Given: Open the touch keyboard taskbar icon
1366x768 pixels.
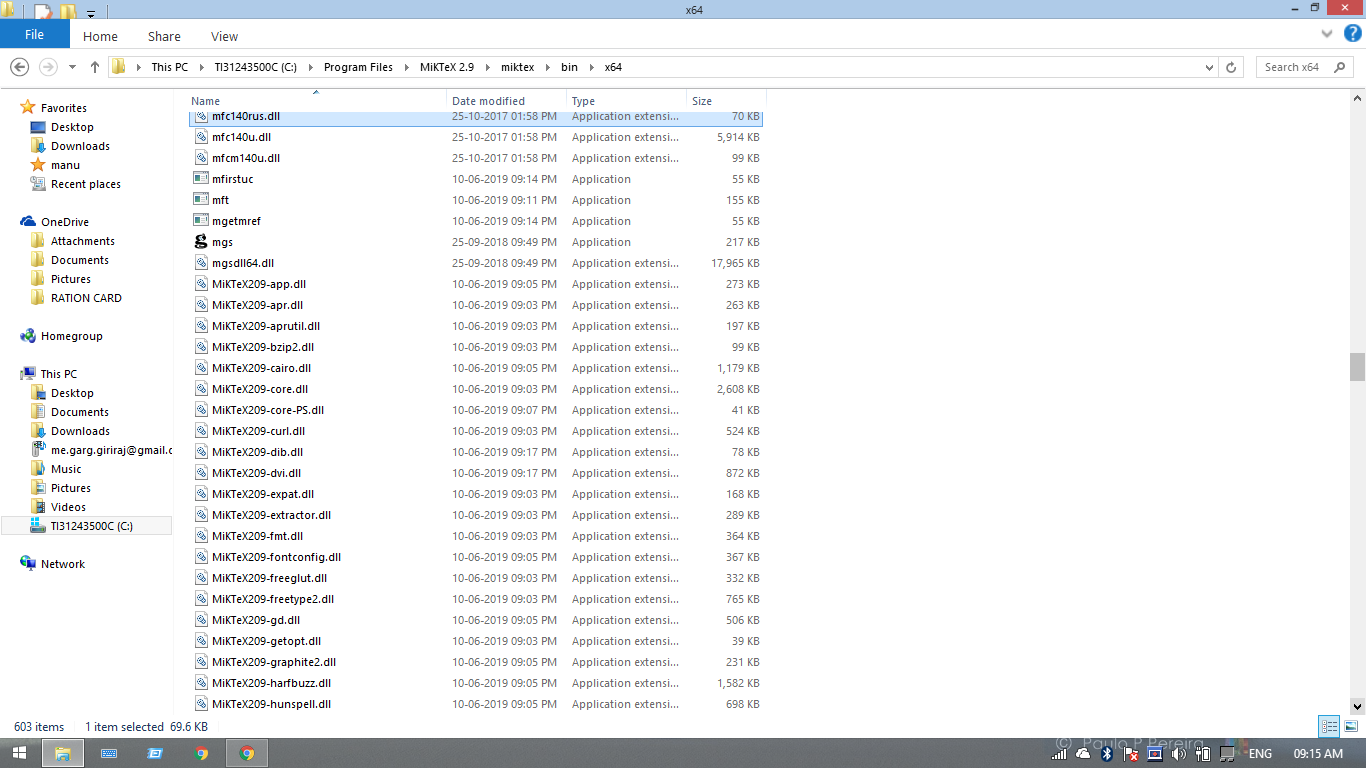Looking at the screenshot, I should [x=109, y=753].
